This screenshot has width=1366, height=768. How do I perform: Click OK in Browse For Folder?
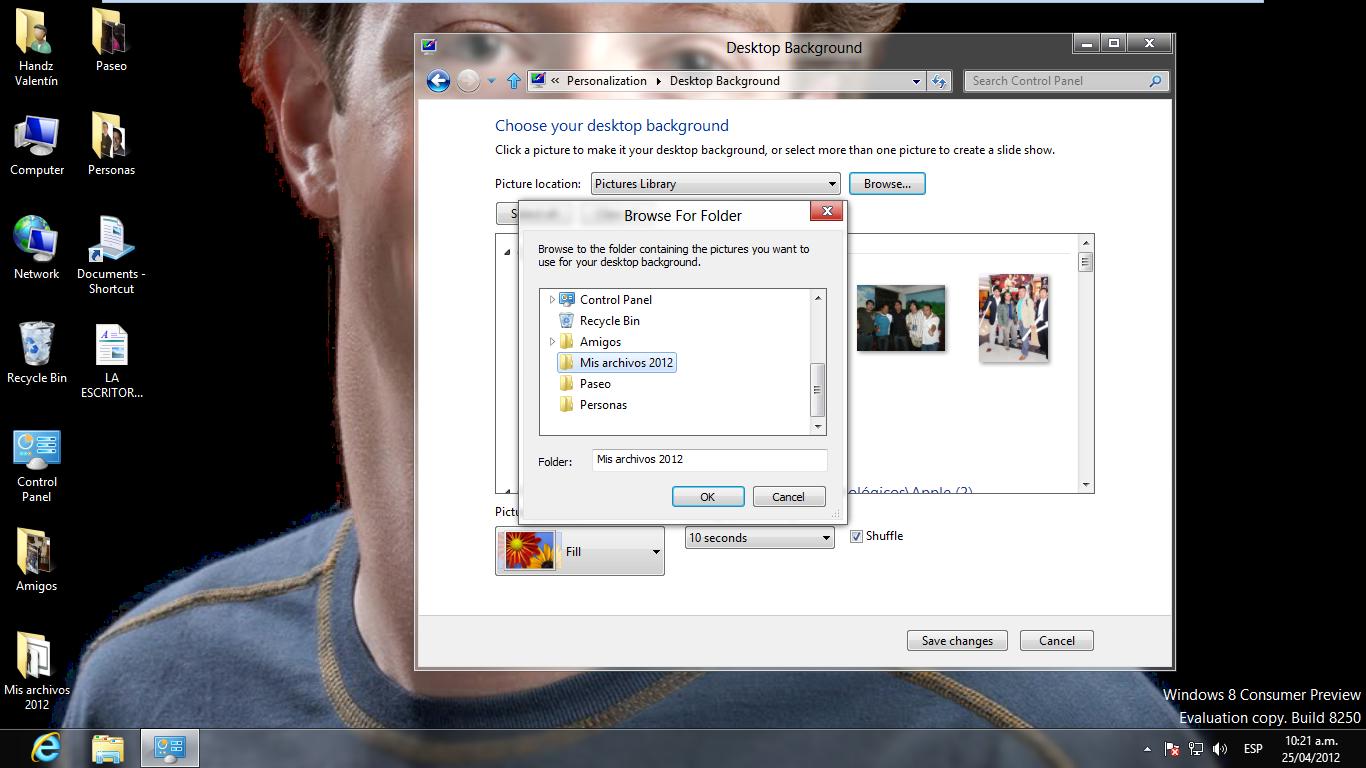(x=707, y=497)
